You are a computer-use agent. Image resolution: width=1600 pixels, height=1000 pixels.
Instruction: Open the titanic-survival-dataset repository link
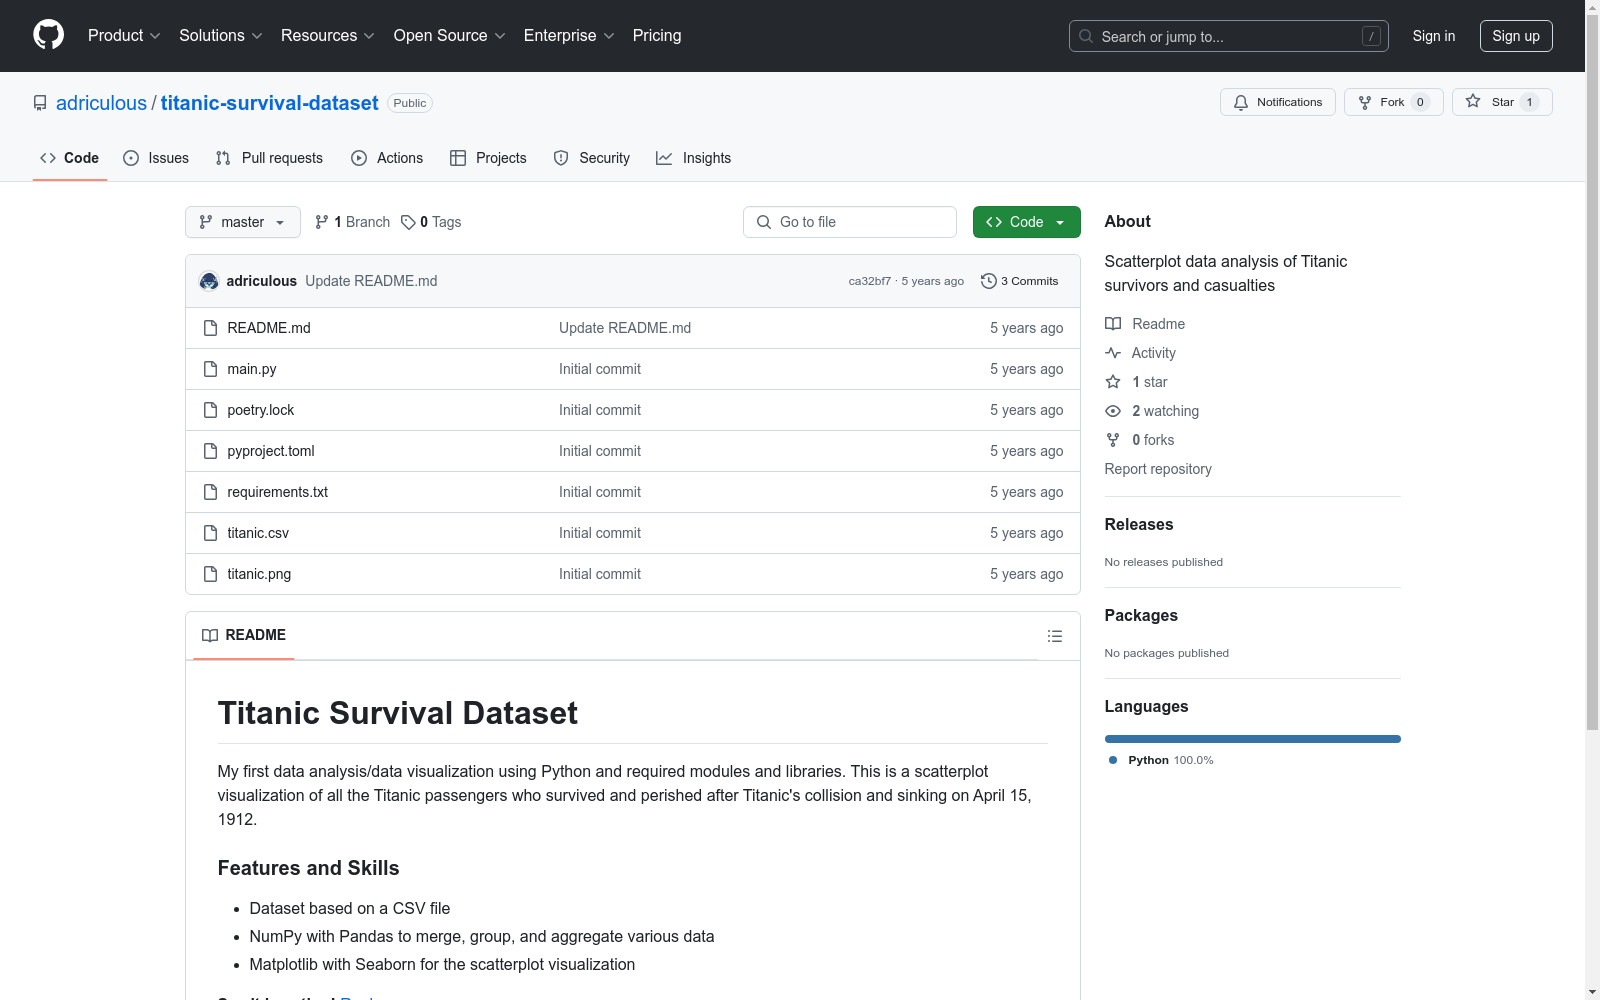pos(269,103)
